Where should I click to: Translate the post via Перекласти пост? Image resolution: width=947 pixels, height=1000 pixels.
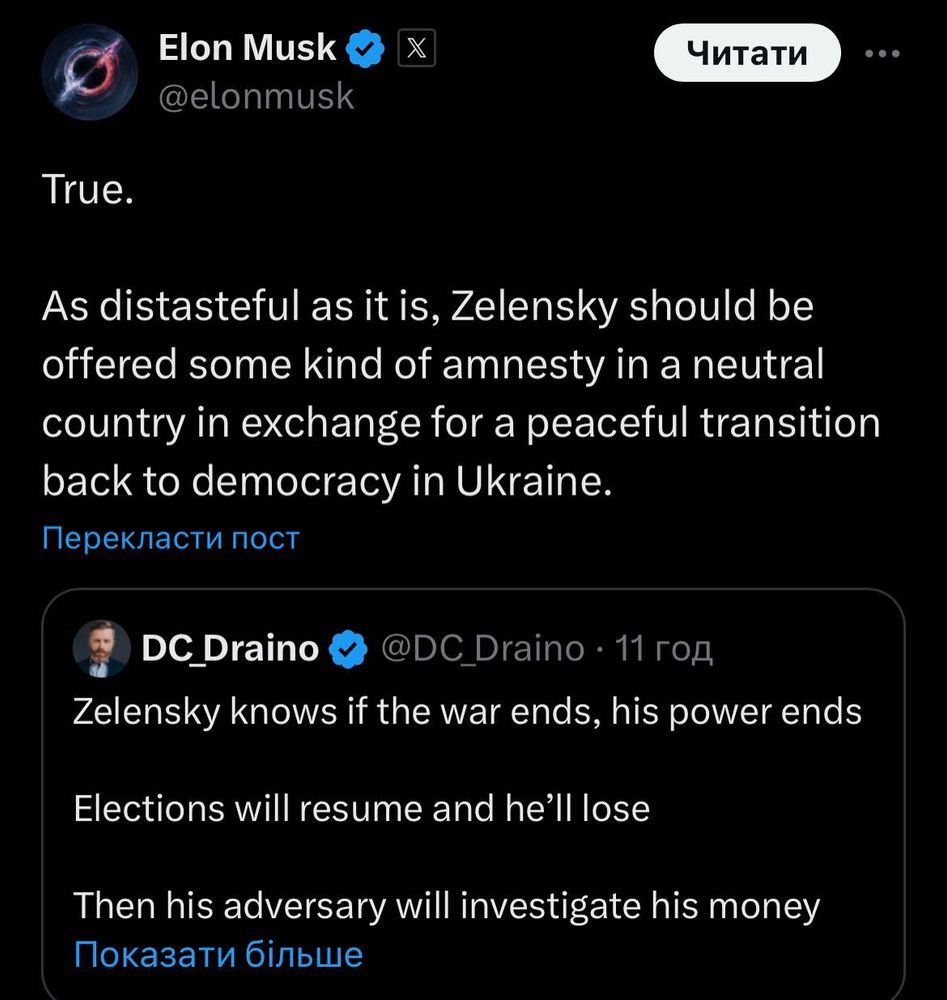click(170, 538)
